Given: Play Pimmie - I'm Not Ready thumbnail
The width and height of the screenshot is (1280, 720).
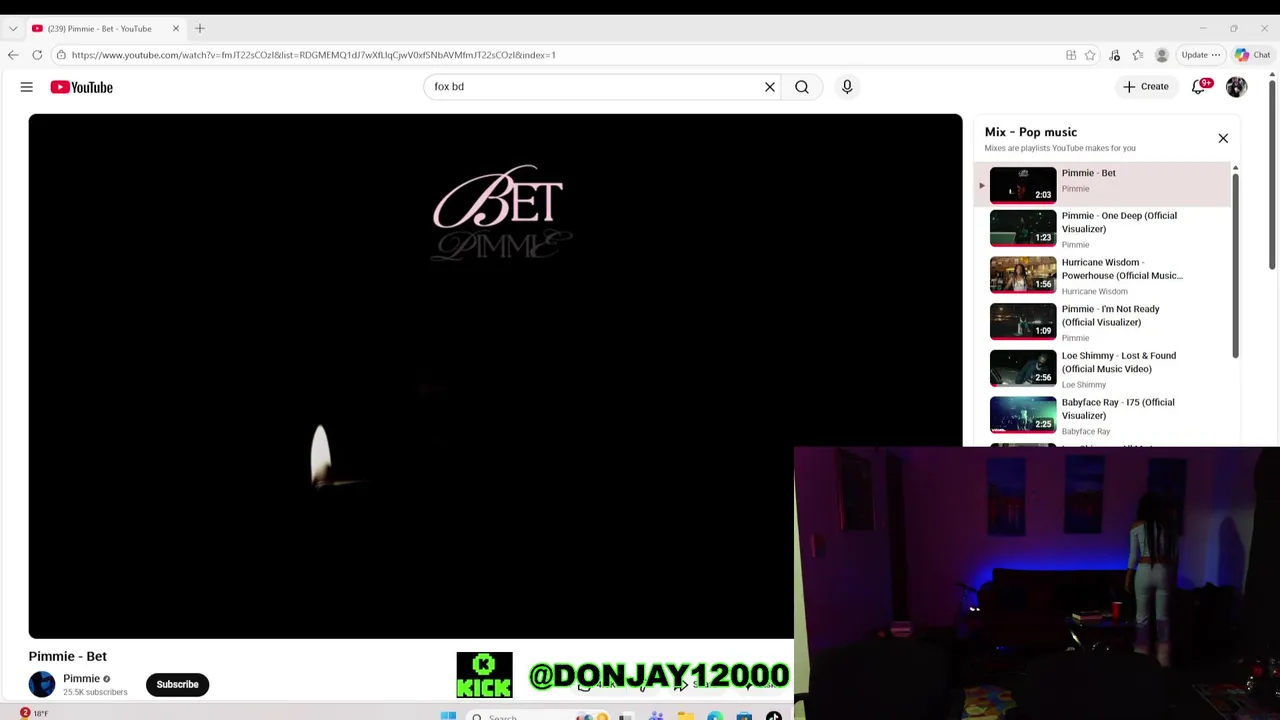Looking at the screenshot, I should click(x=1023, y=322).
